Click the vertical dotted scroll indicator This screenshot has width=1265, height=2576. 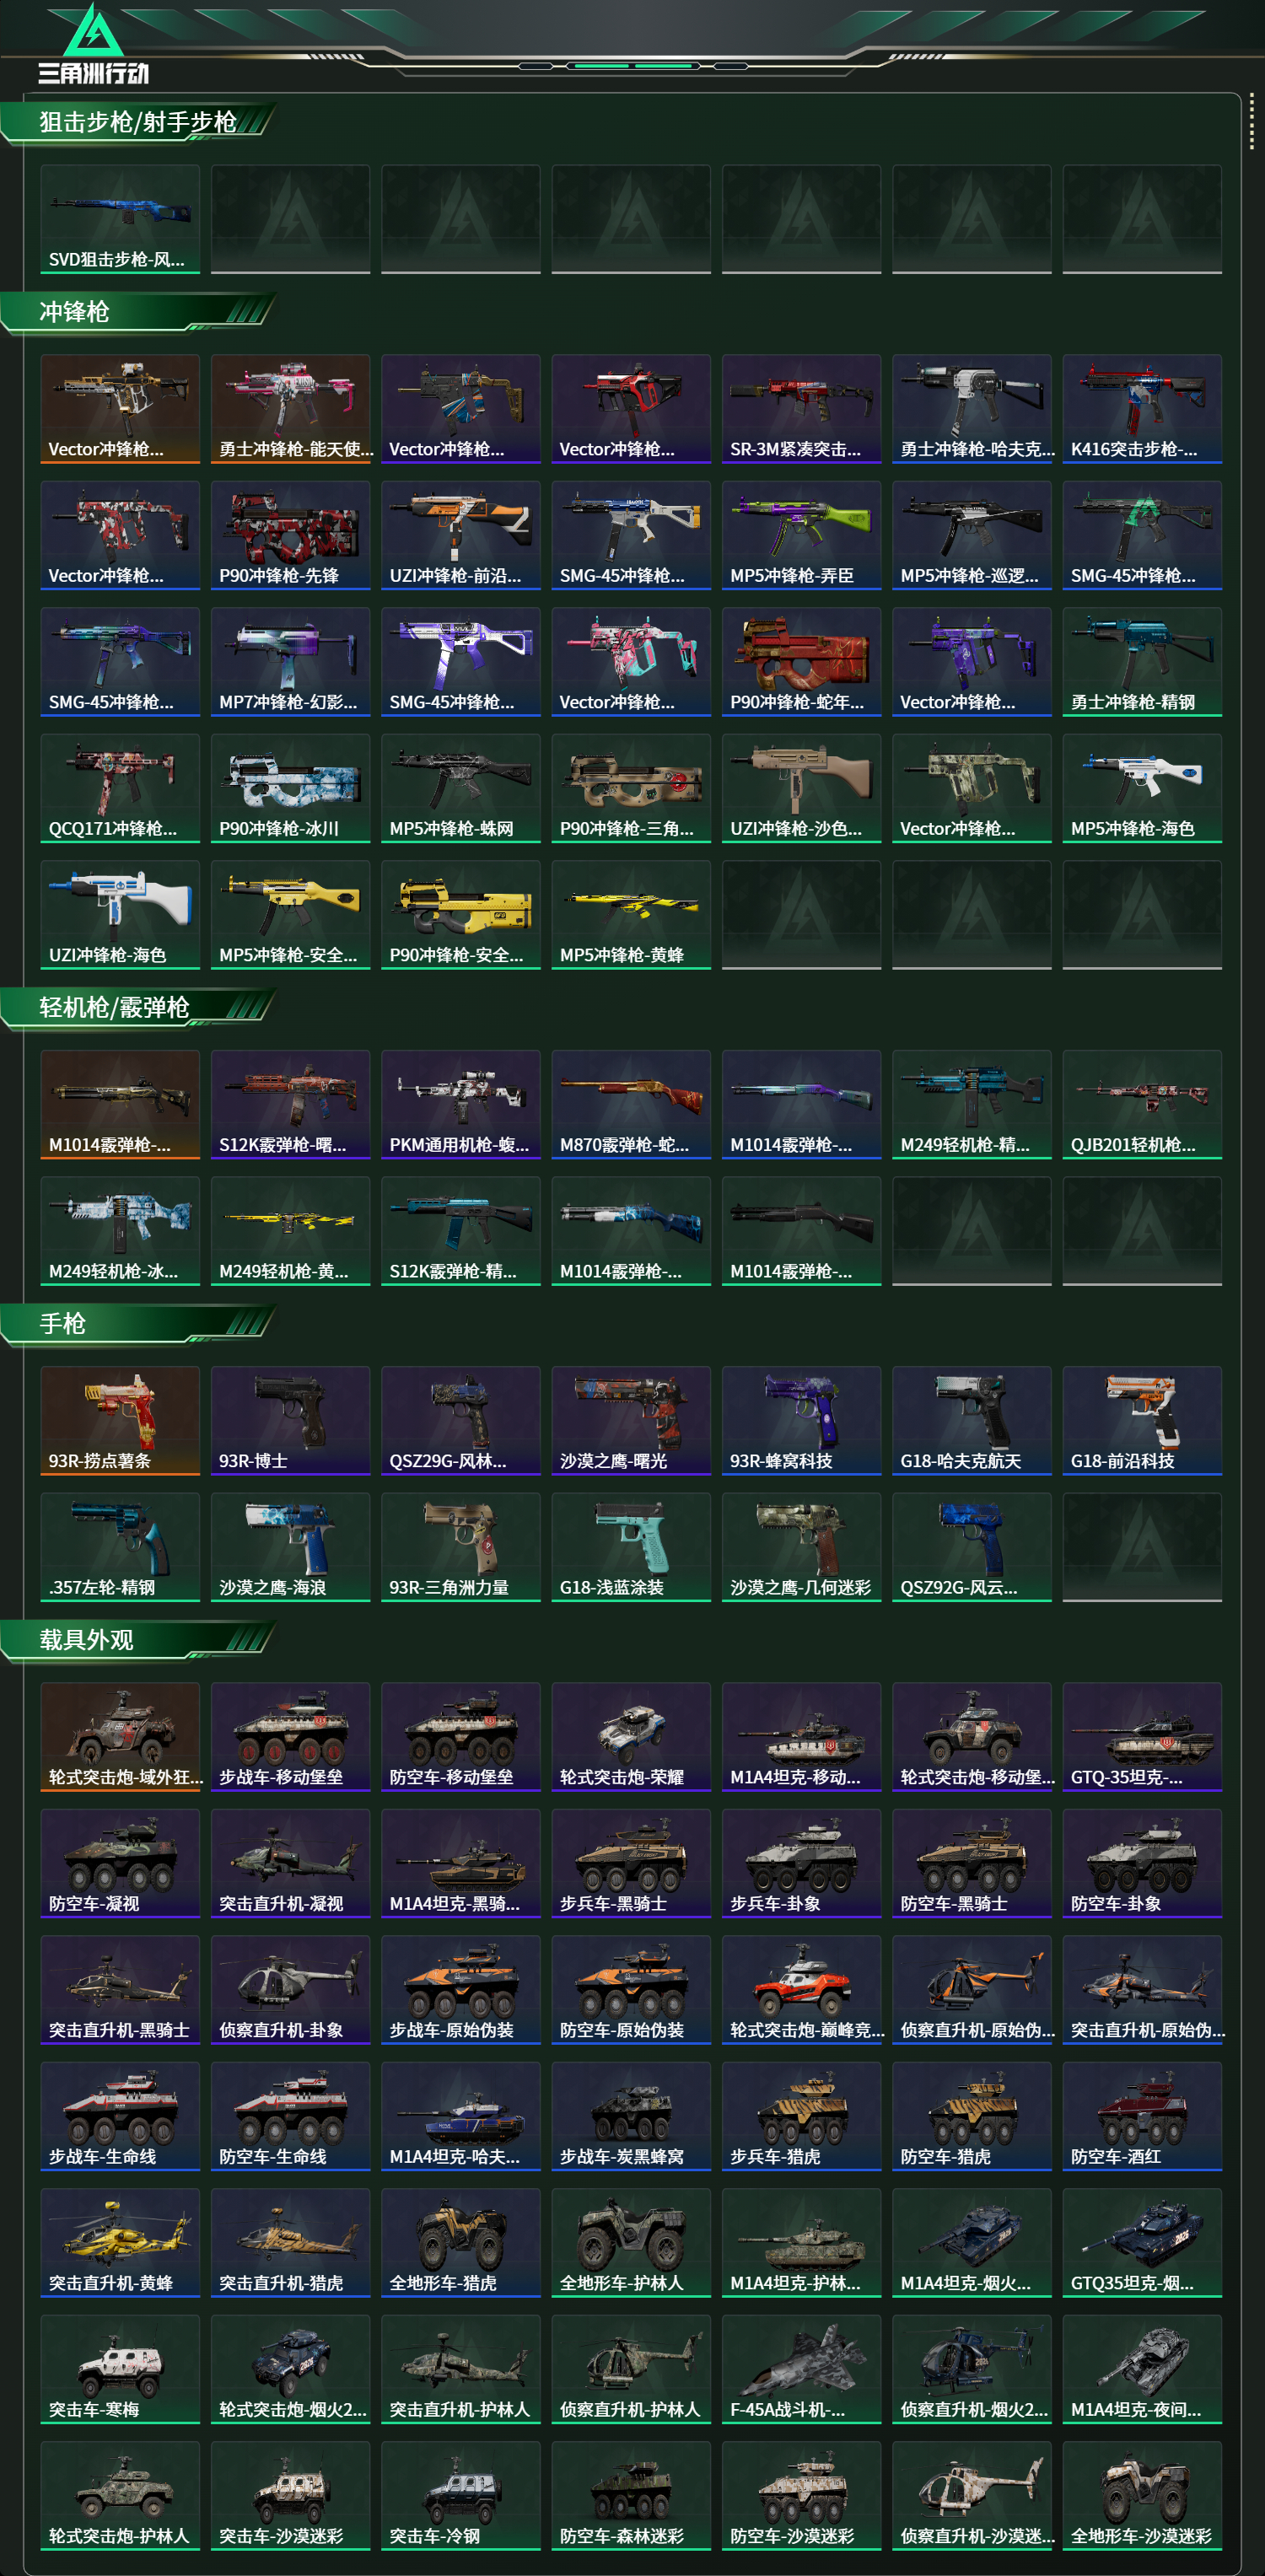pyautogui.click(x=1251, y=124)
